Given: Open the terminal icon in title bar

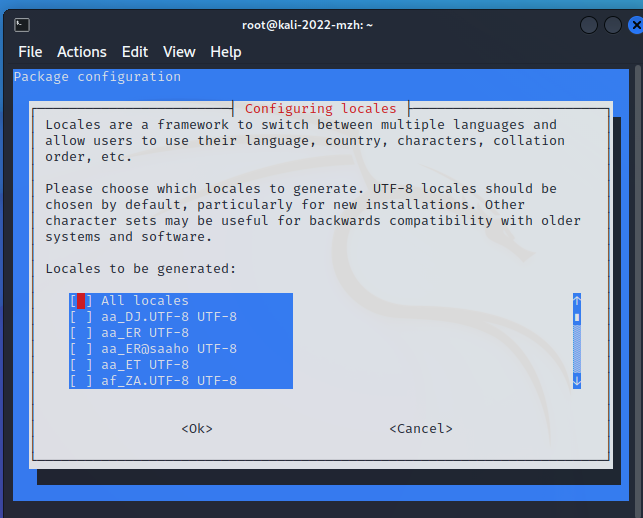Looking at the screenshot, I should click(x=22, y=25).
